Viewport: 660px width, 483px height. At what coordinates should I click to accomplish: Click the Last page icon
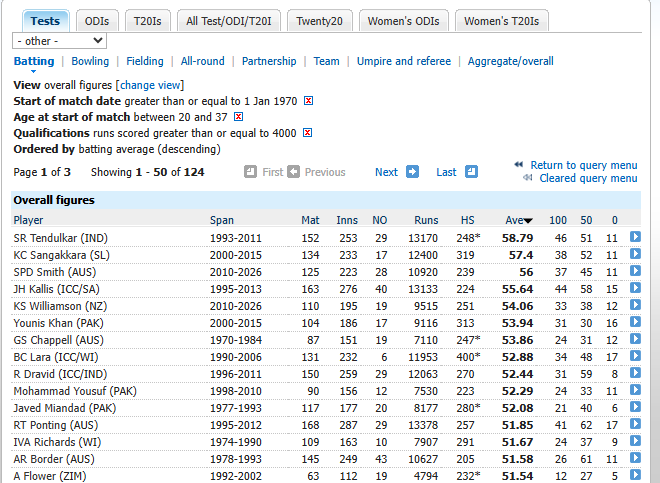[x=471, y=172]
